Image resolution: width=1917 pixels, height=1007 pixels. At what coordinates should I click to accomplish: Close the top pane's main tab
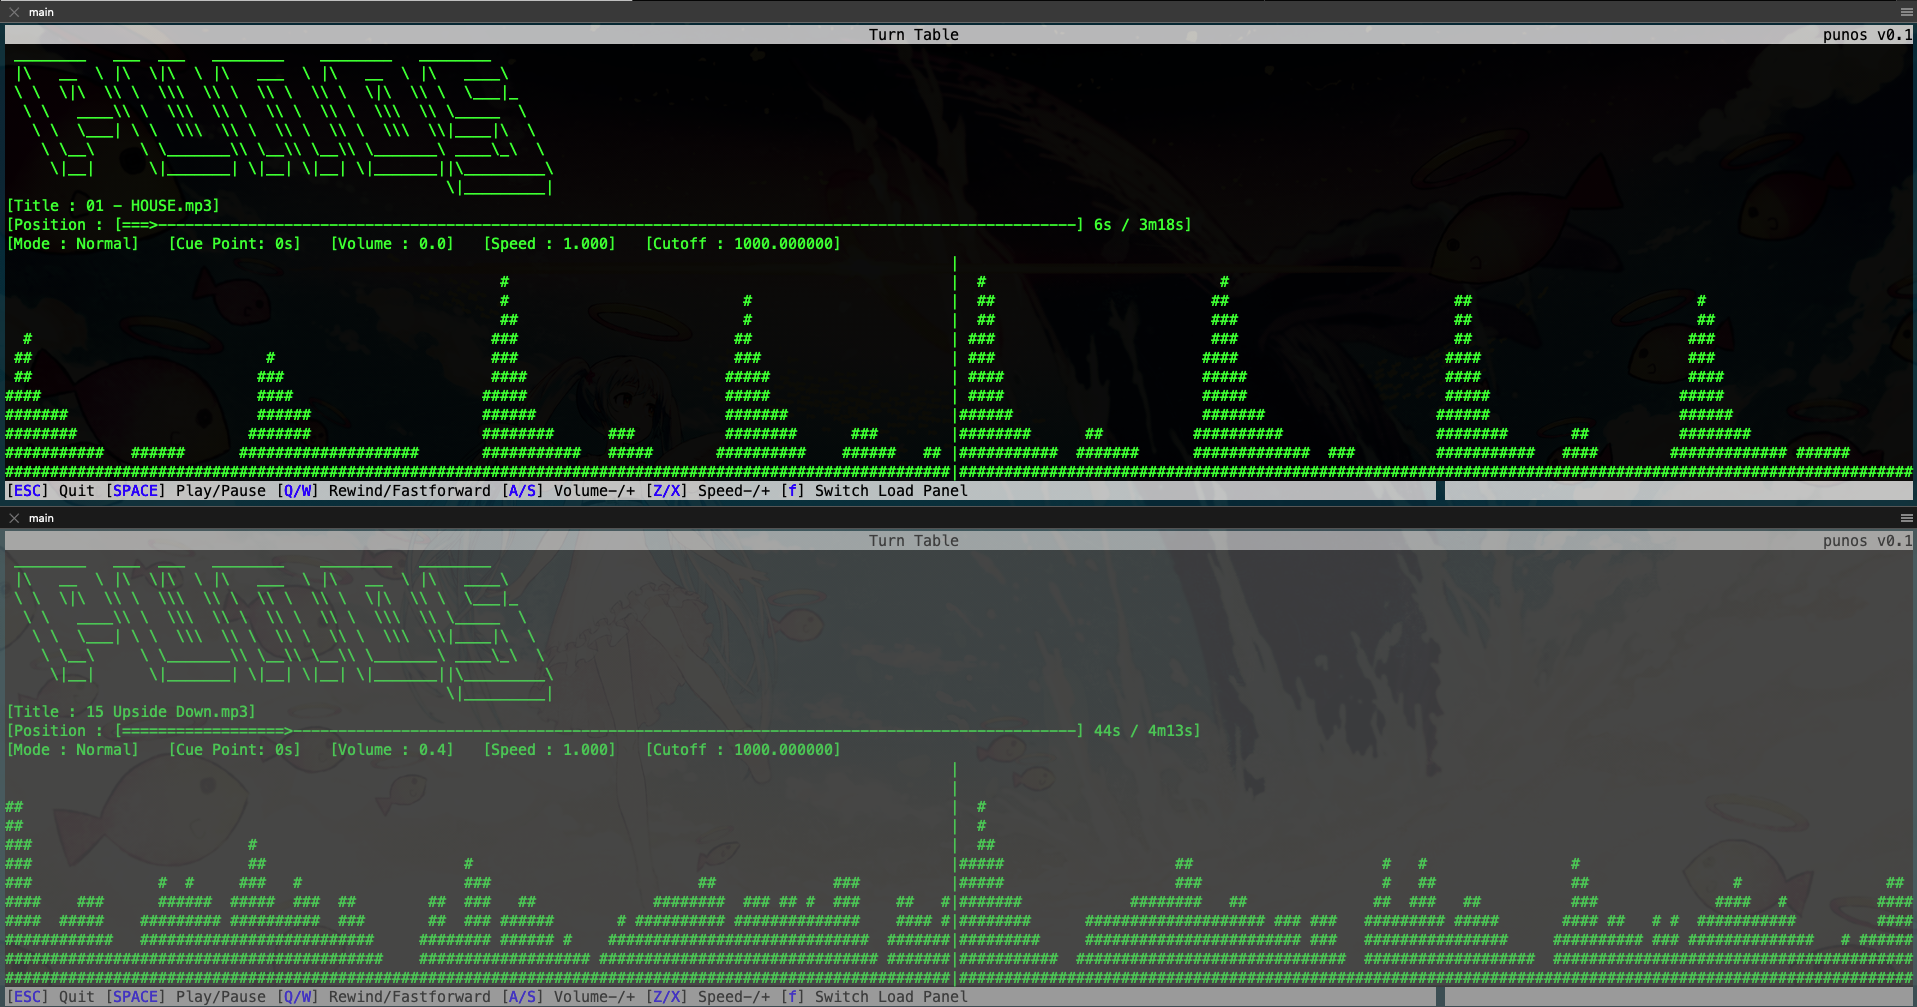[x=14, y=12]
